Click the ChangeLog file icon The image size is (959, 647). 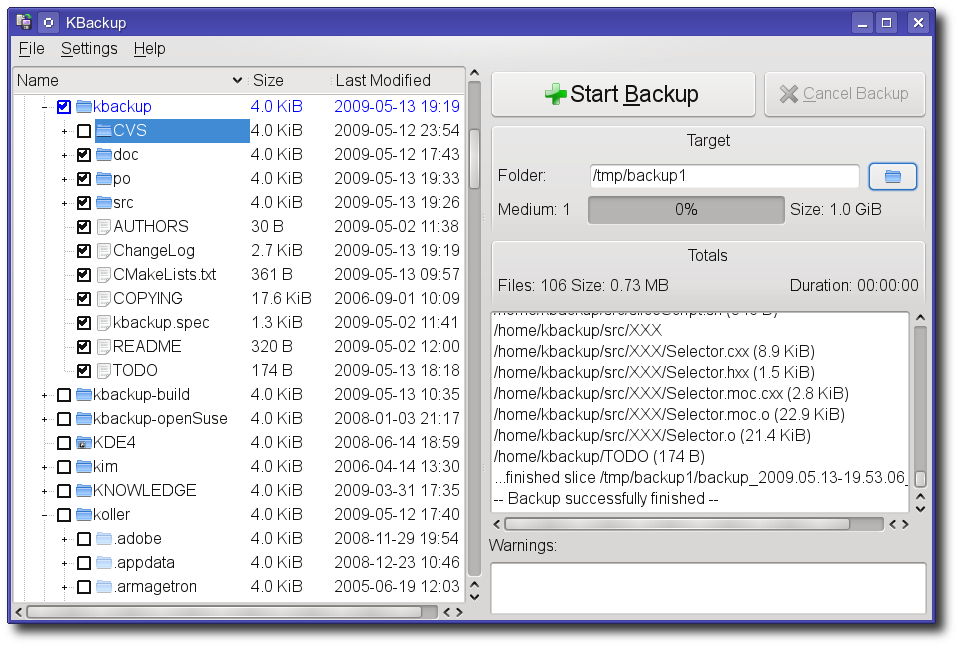click(x=104, y=251)
